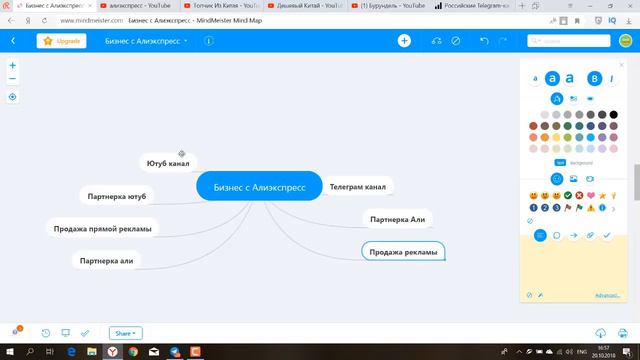This screenshot has height=360, width=640.
Task: Zoom out of the mind map
Action: pyautogui.click(x=13, y=79)
